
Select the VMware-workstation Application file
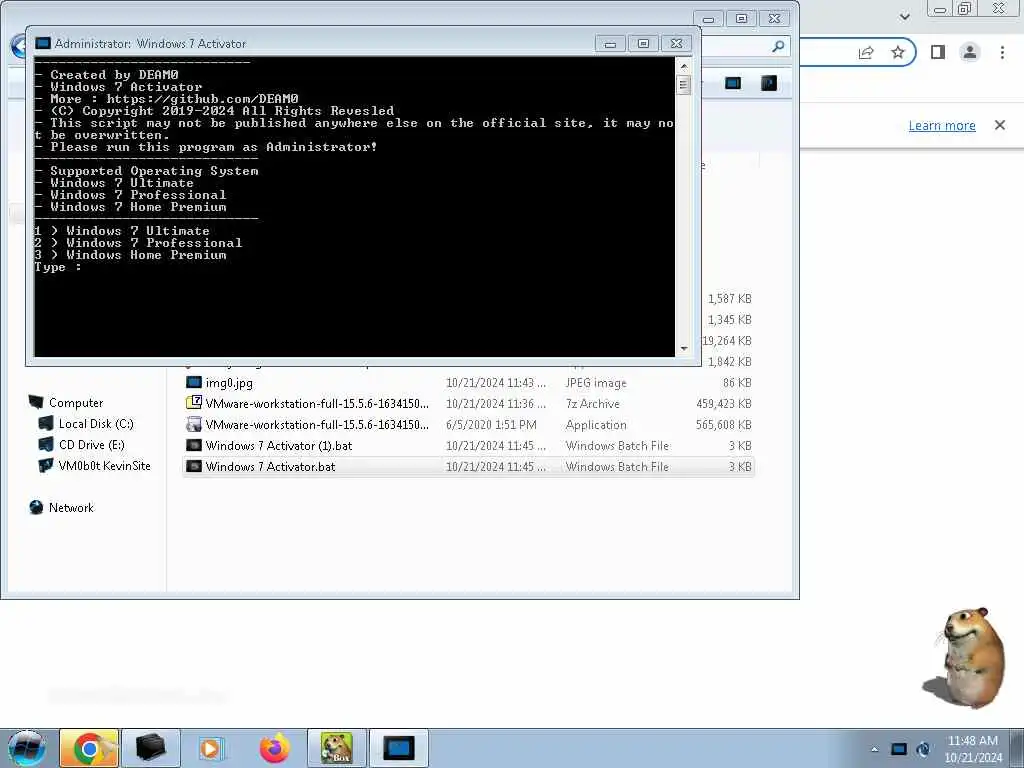click(x=469, y=424)
